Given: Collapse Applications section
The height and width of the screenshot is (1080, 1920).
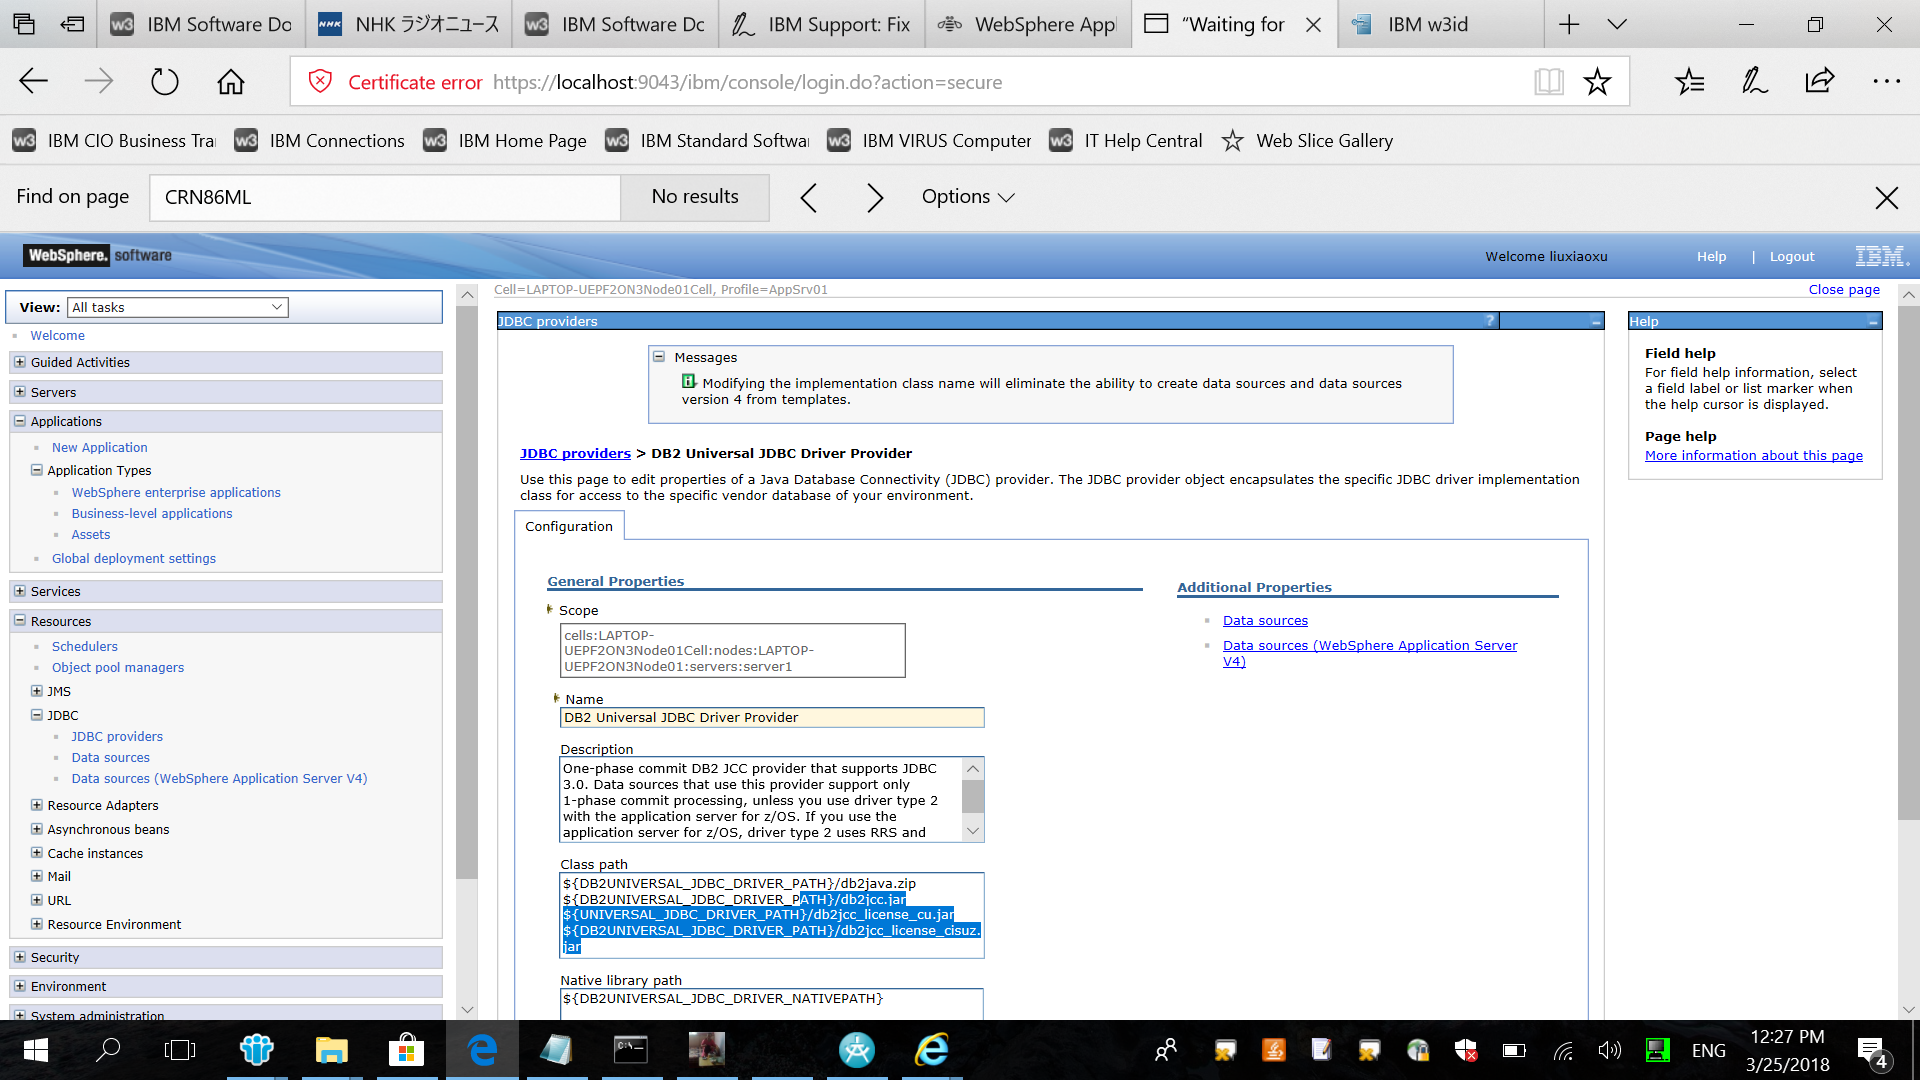Looking at the screenshot, I should [19, 421].
